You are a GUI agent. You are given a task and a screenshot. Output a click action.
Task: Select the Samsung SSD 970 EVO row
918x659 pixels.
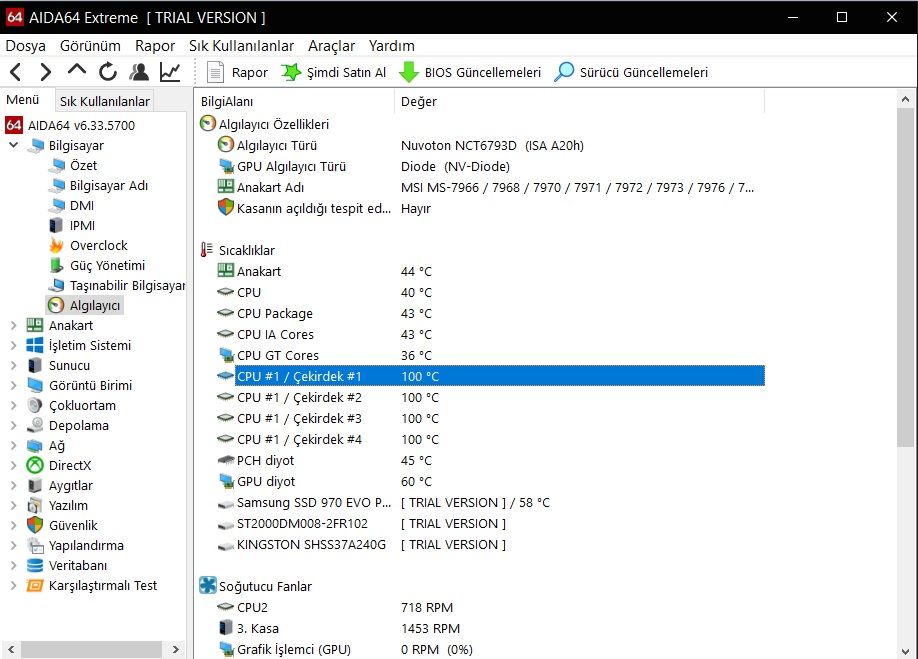tap(489, 503)
